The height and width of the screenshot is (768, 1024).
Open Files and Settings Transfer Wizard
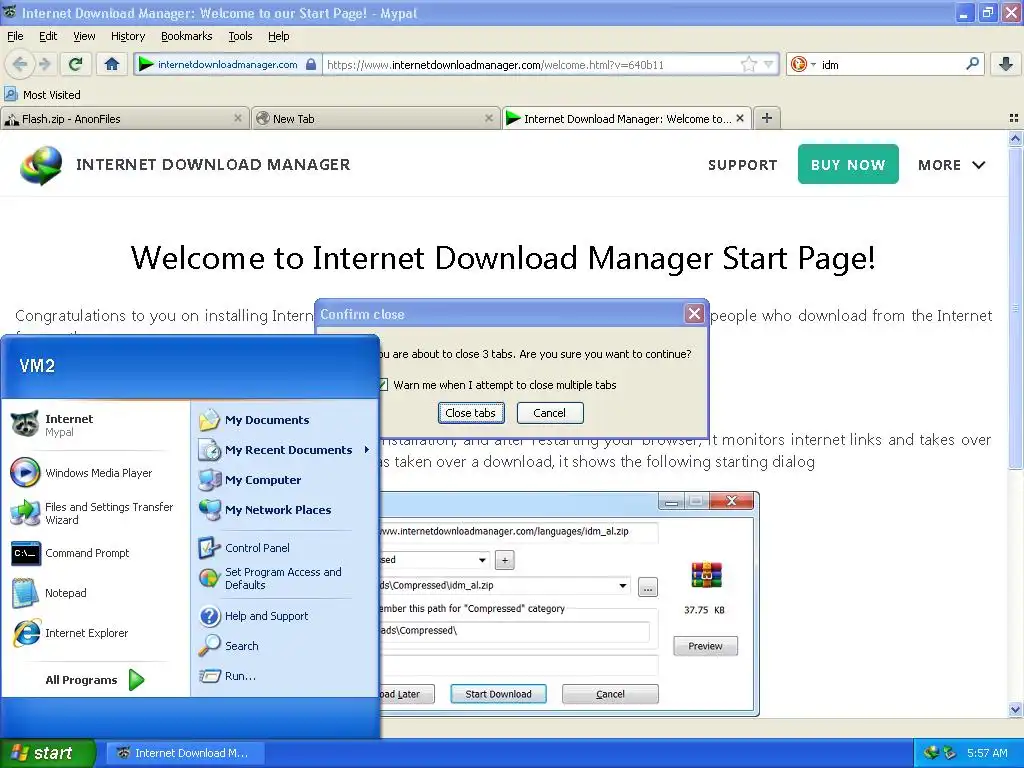click(95, 513)
